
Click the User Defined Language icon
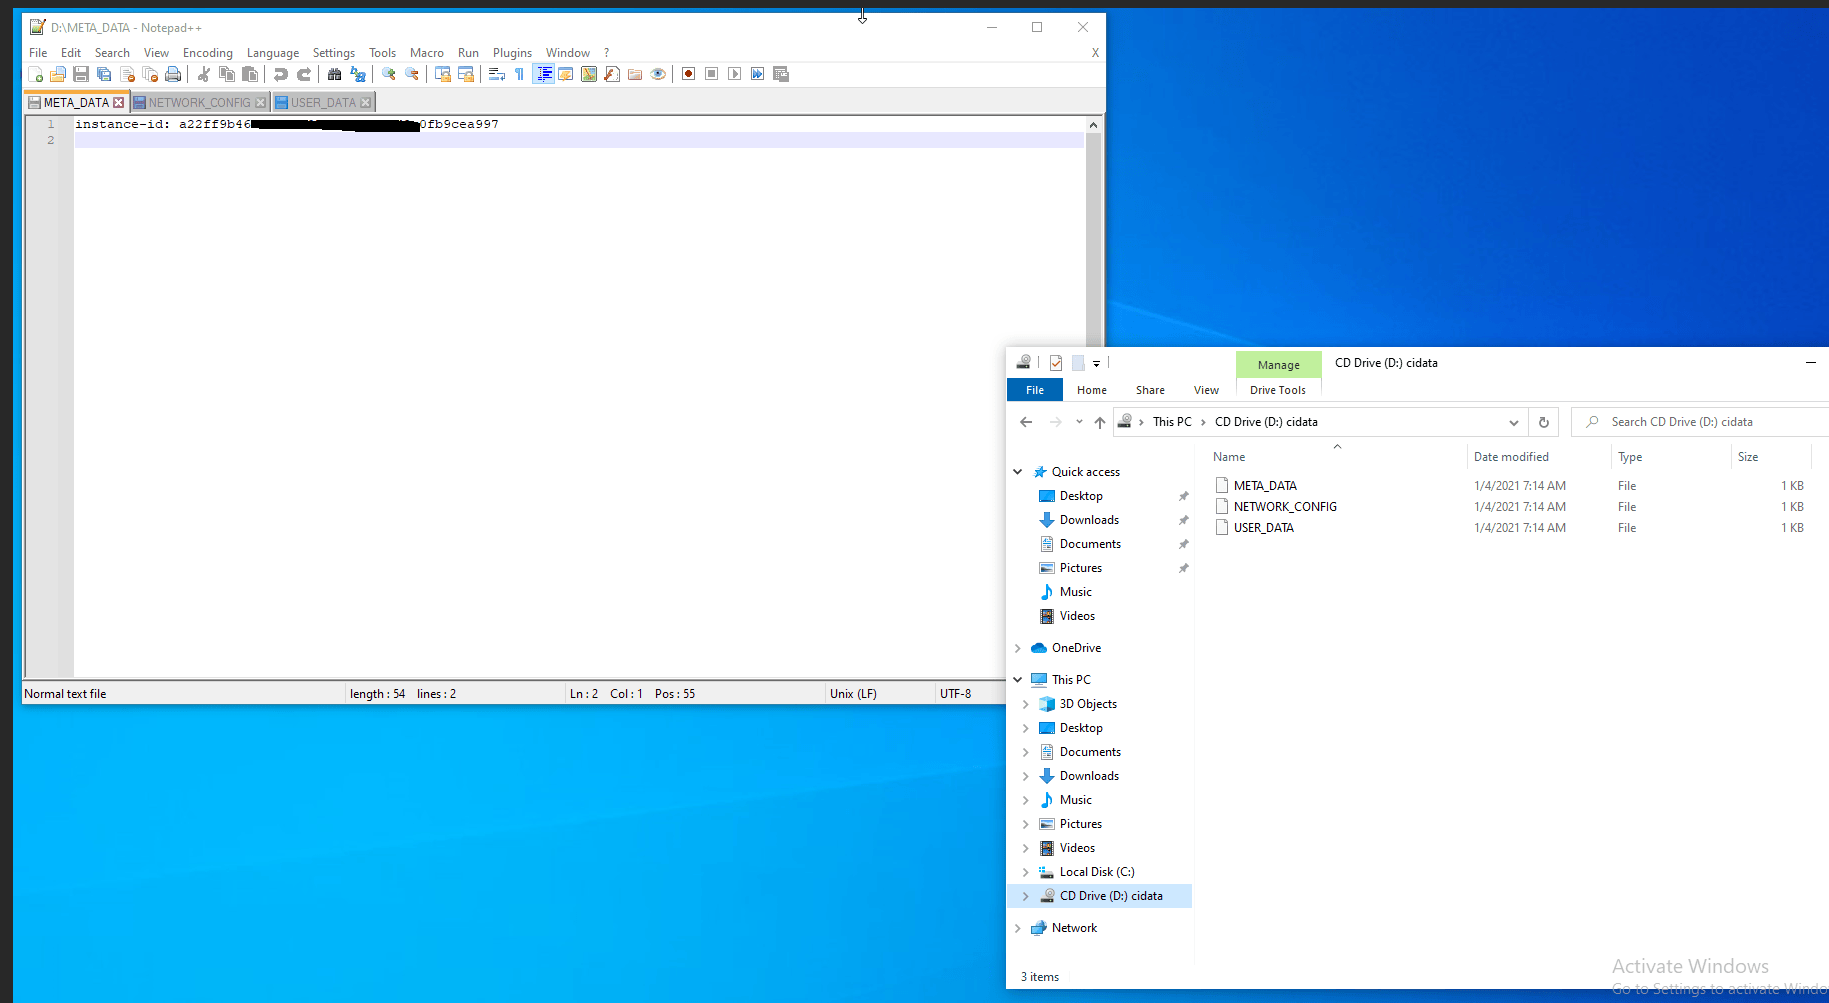(x=566, y=74)
